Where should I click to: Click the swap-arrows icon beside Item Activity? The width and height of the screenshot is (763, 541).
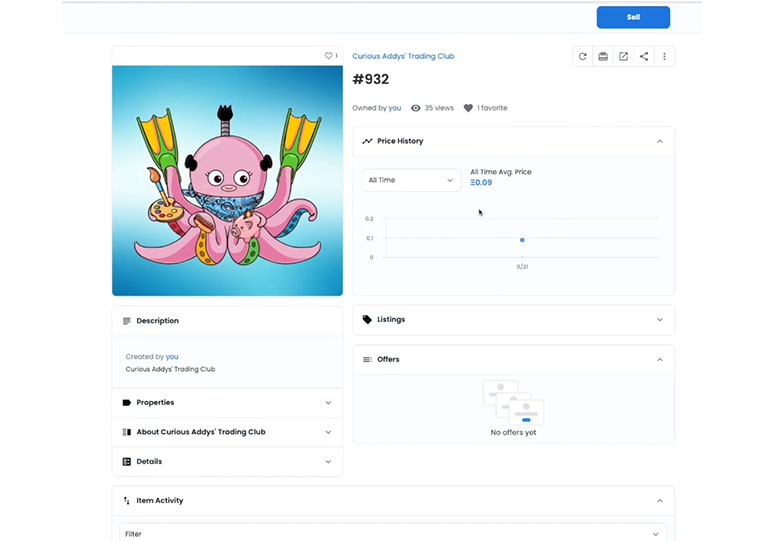(x=127, y=501)
